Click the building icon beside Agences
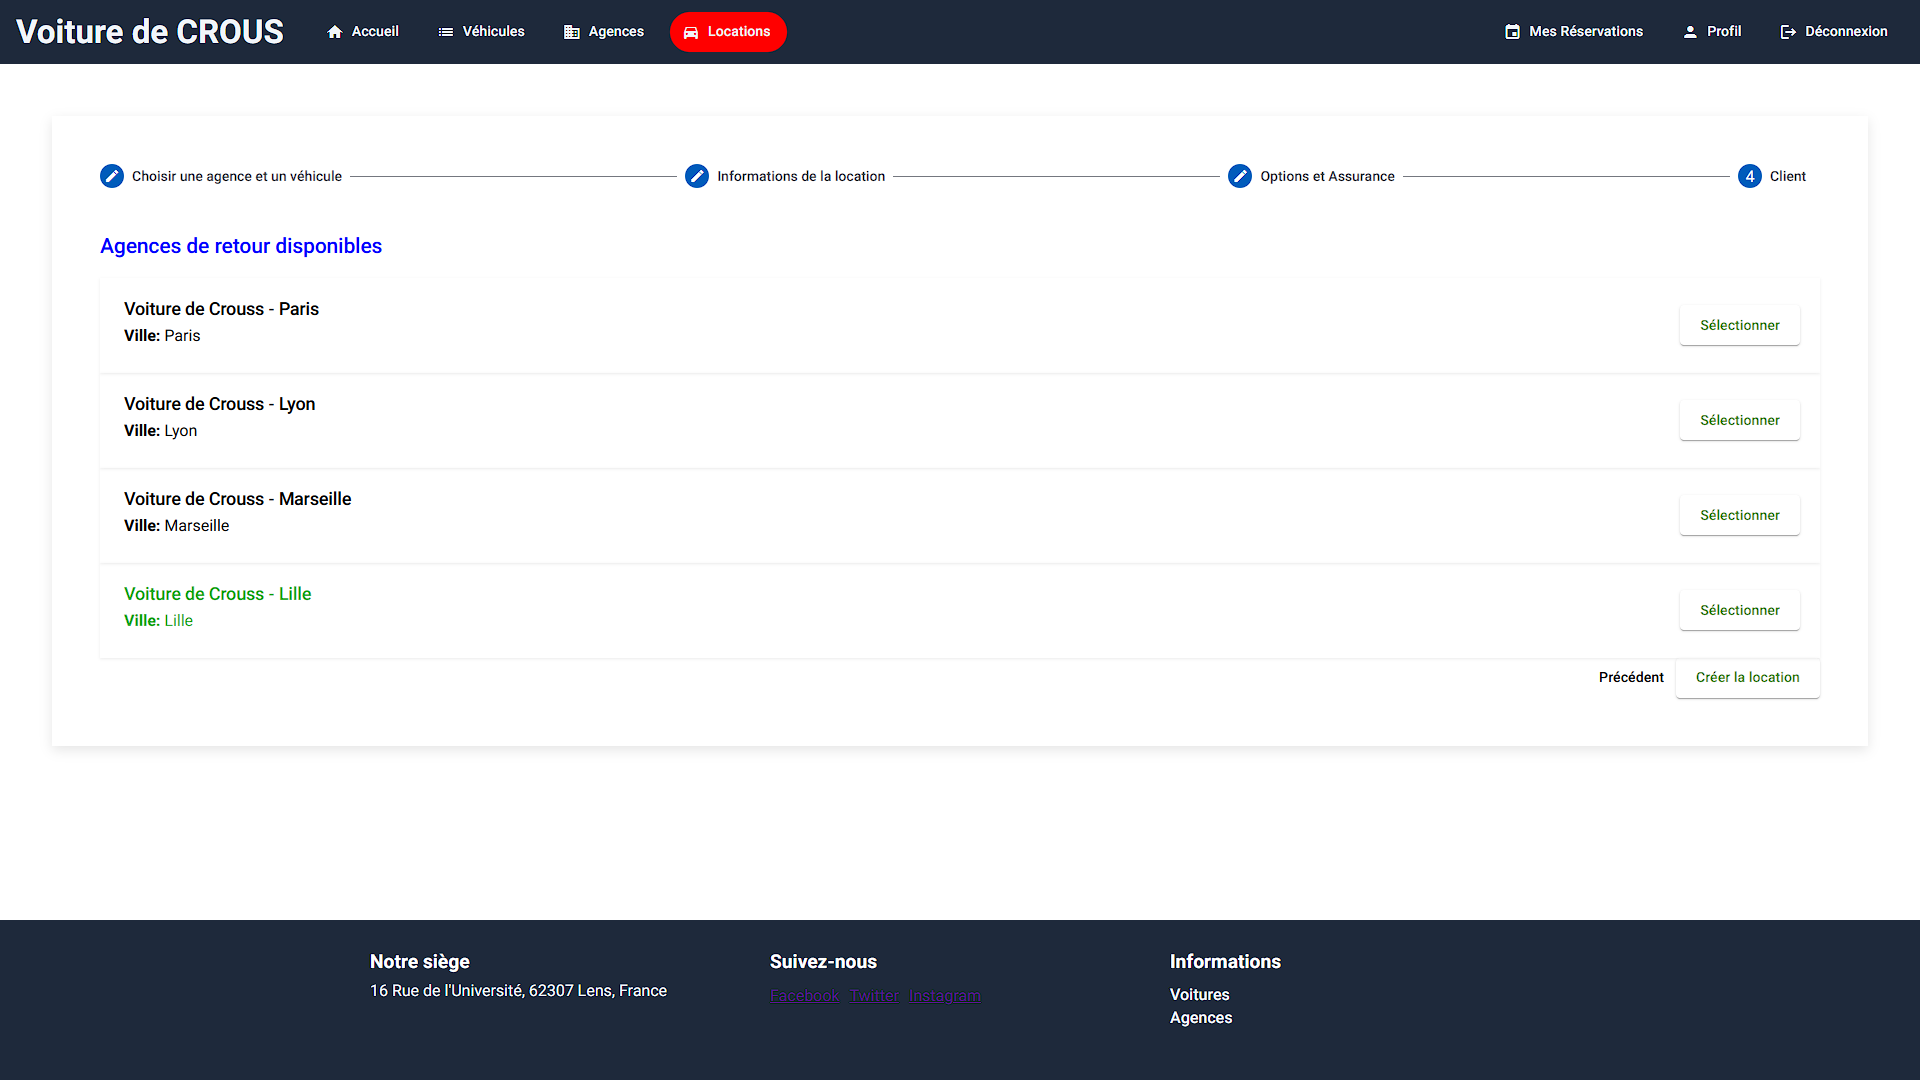Viewport: 1920px width, 1080px height. (572, 32)
